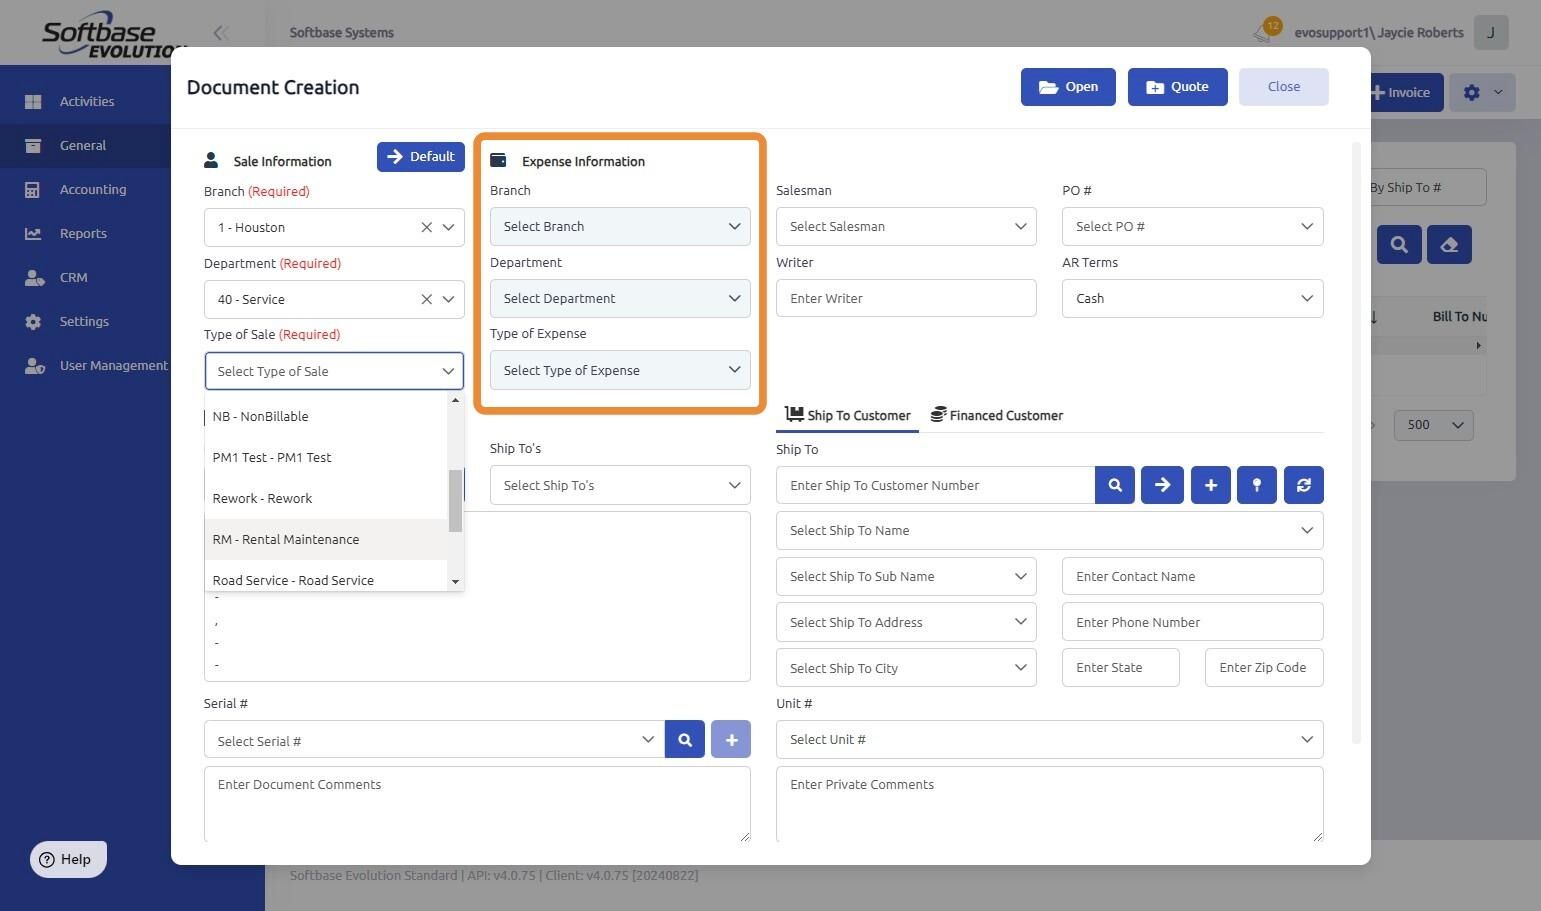Click the Ship To customer search icon
This screenshot has height=911, width=1541.
coord(1114,485)
